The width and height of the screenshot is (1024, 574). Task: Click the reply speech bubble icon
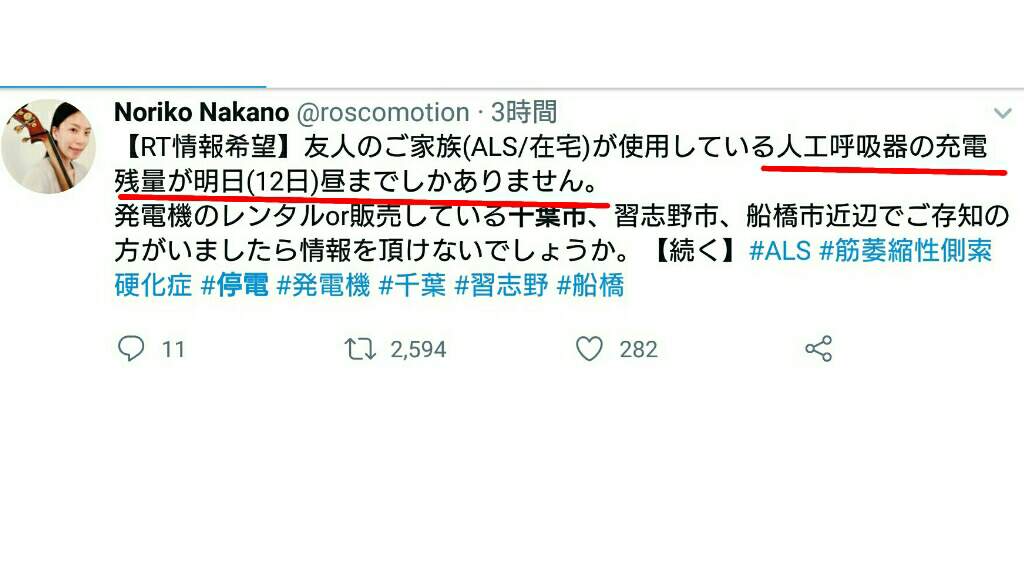pos(131,348)
